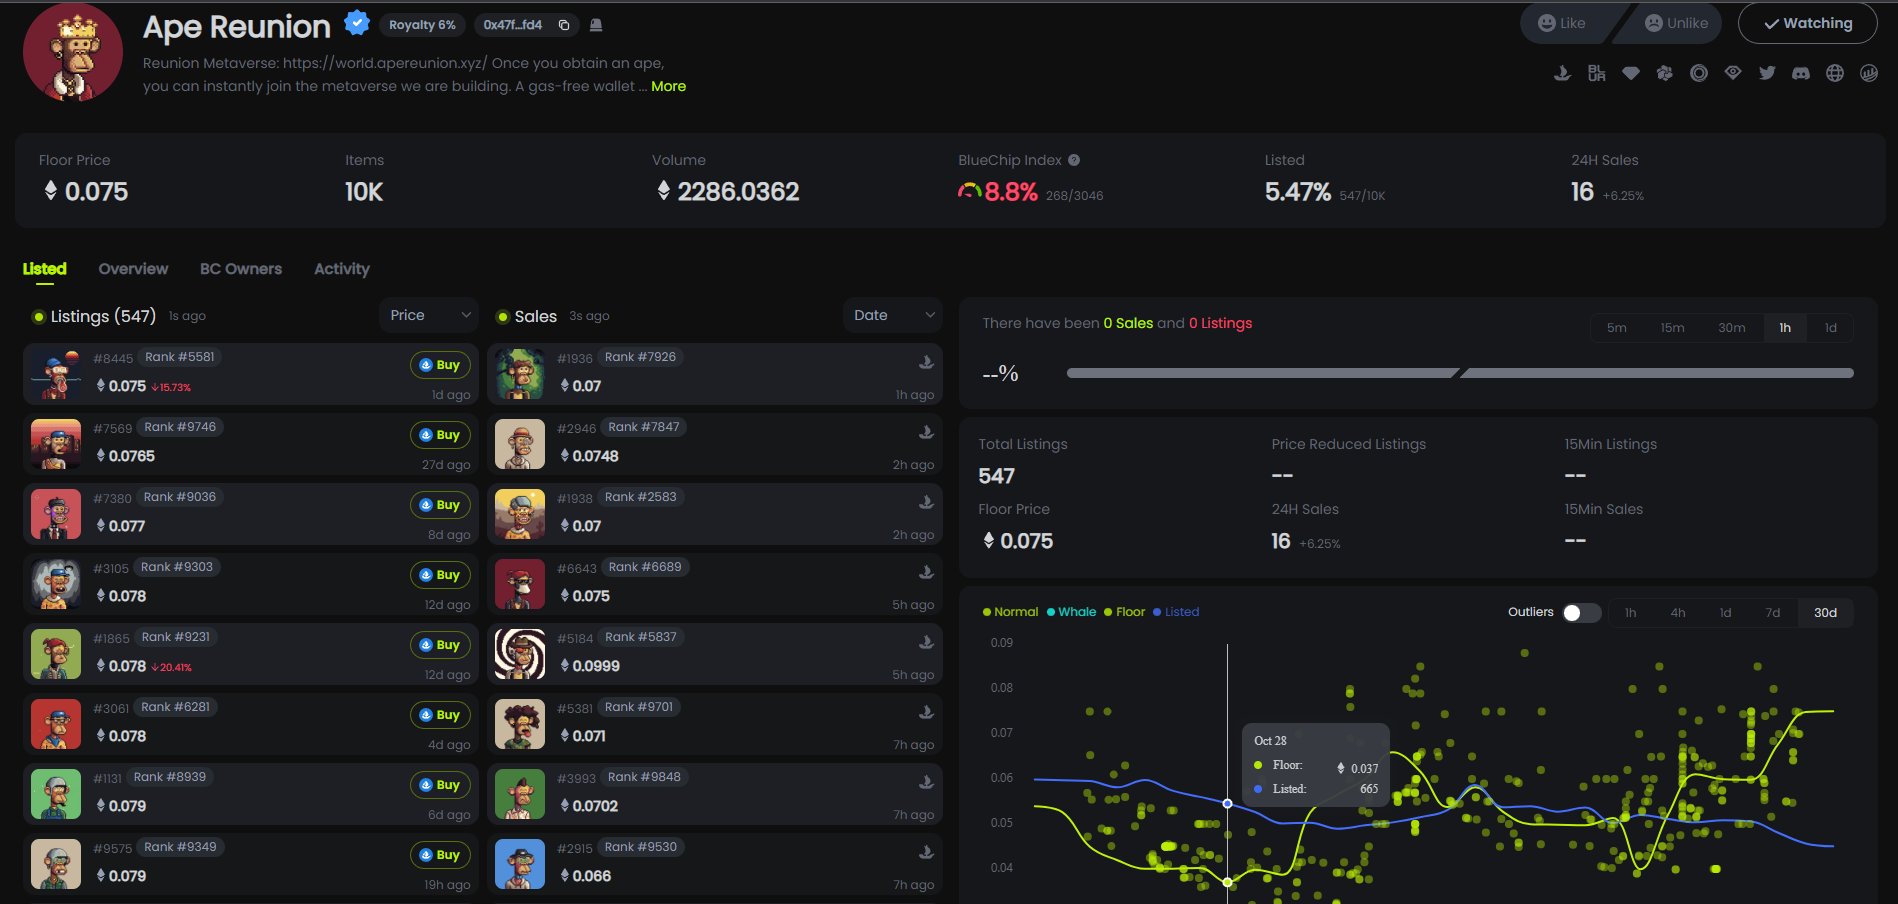Click the Royalty 6% badge
The height and width of the screenshot is (904, 1898).
pyautogui.click(x=422, y=25)
